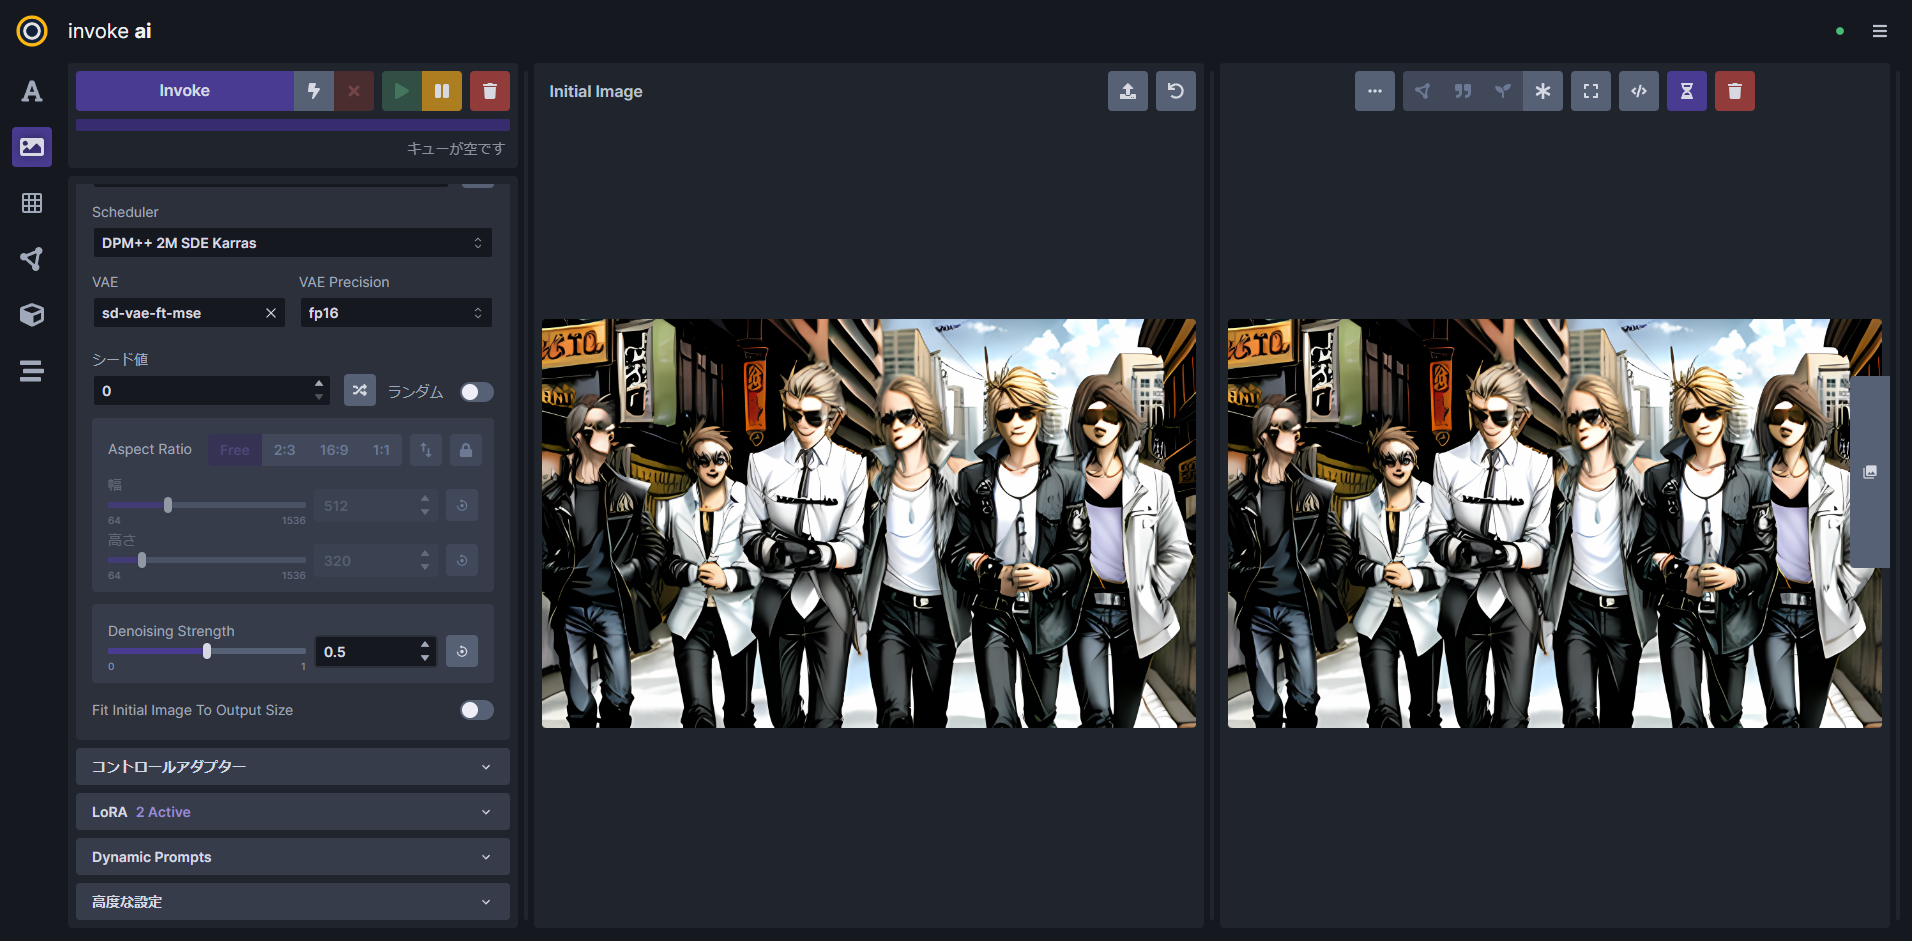Select the 16:9 aspect ratio tab
The width and height of the screenshot is (1912, 941).
(x=333, y=450)
